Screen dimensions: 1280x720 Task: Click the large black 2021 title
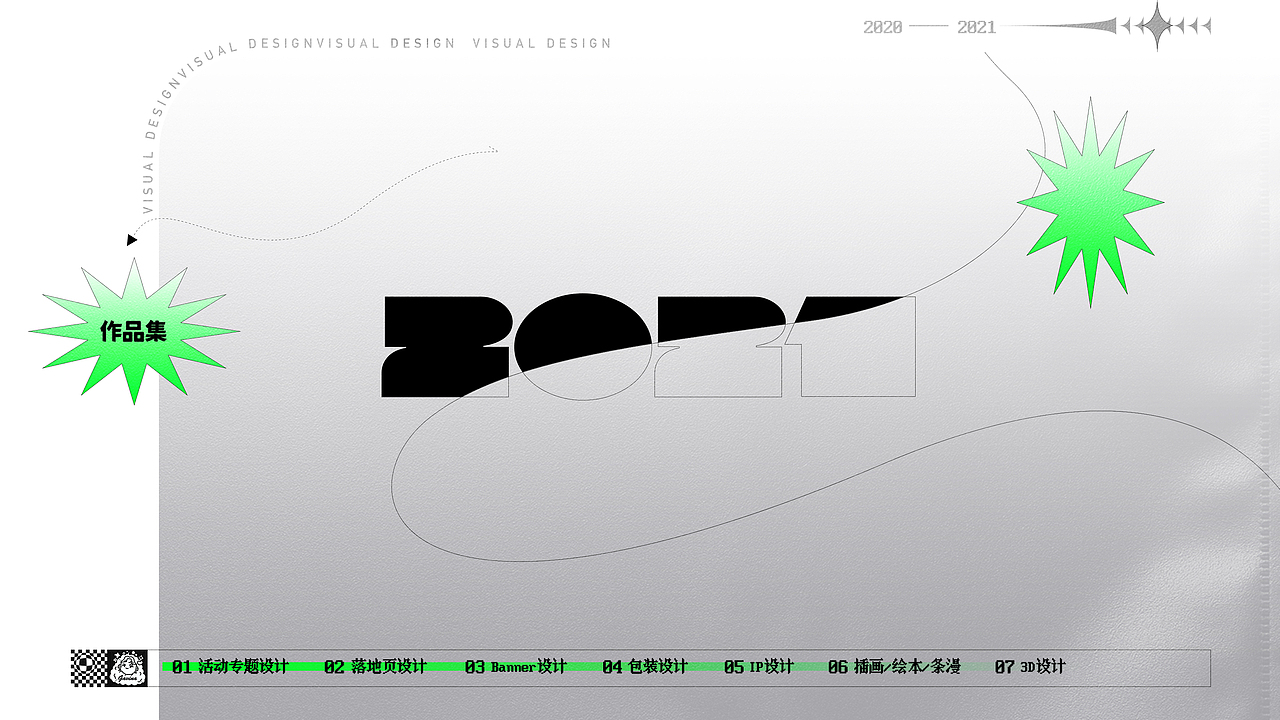(649, 346)
